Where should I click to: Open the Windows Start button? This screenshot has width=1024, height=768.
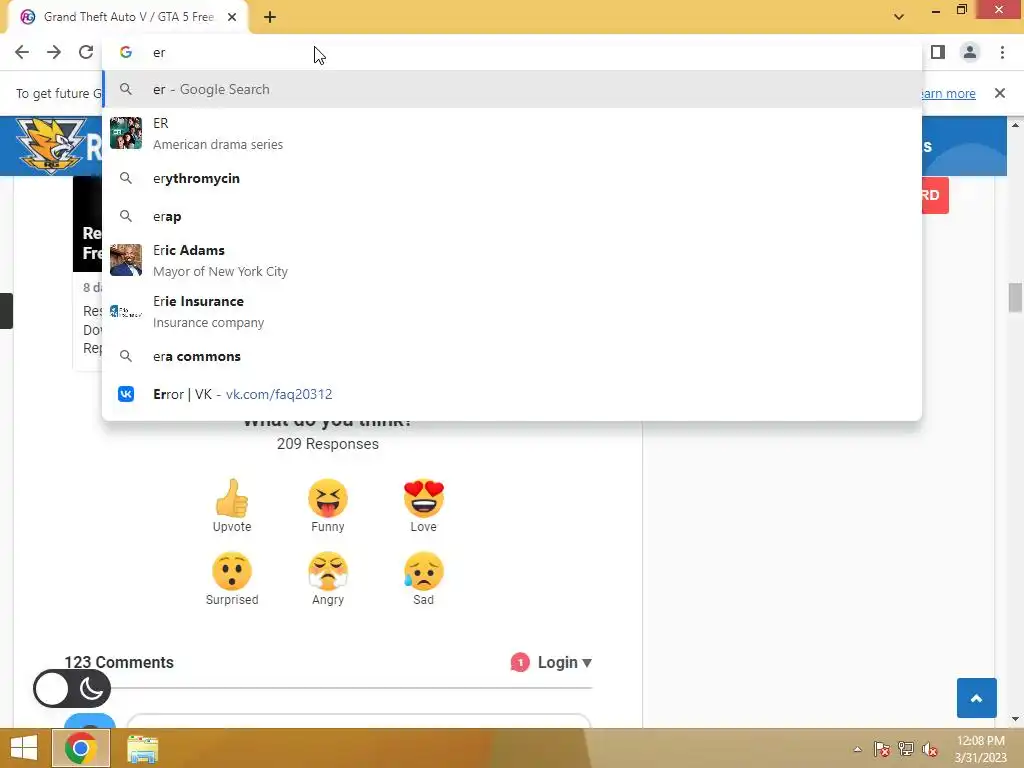[24, 748]
